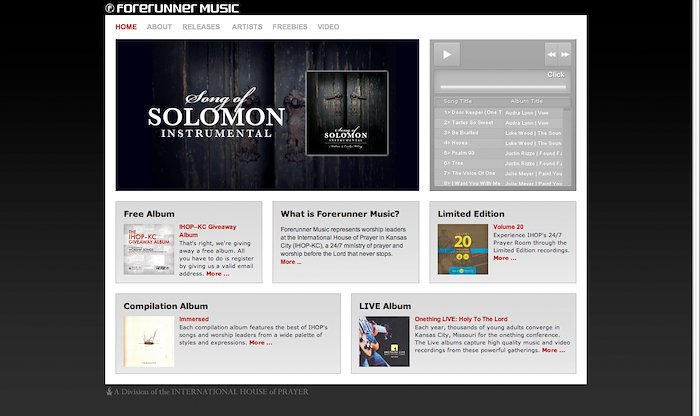Screen dimensions: 700x416
Task: Click the LIVE Album heading
Action: pos(385,306)
